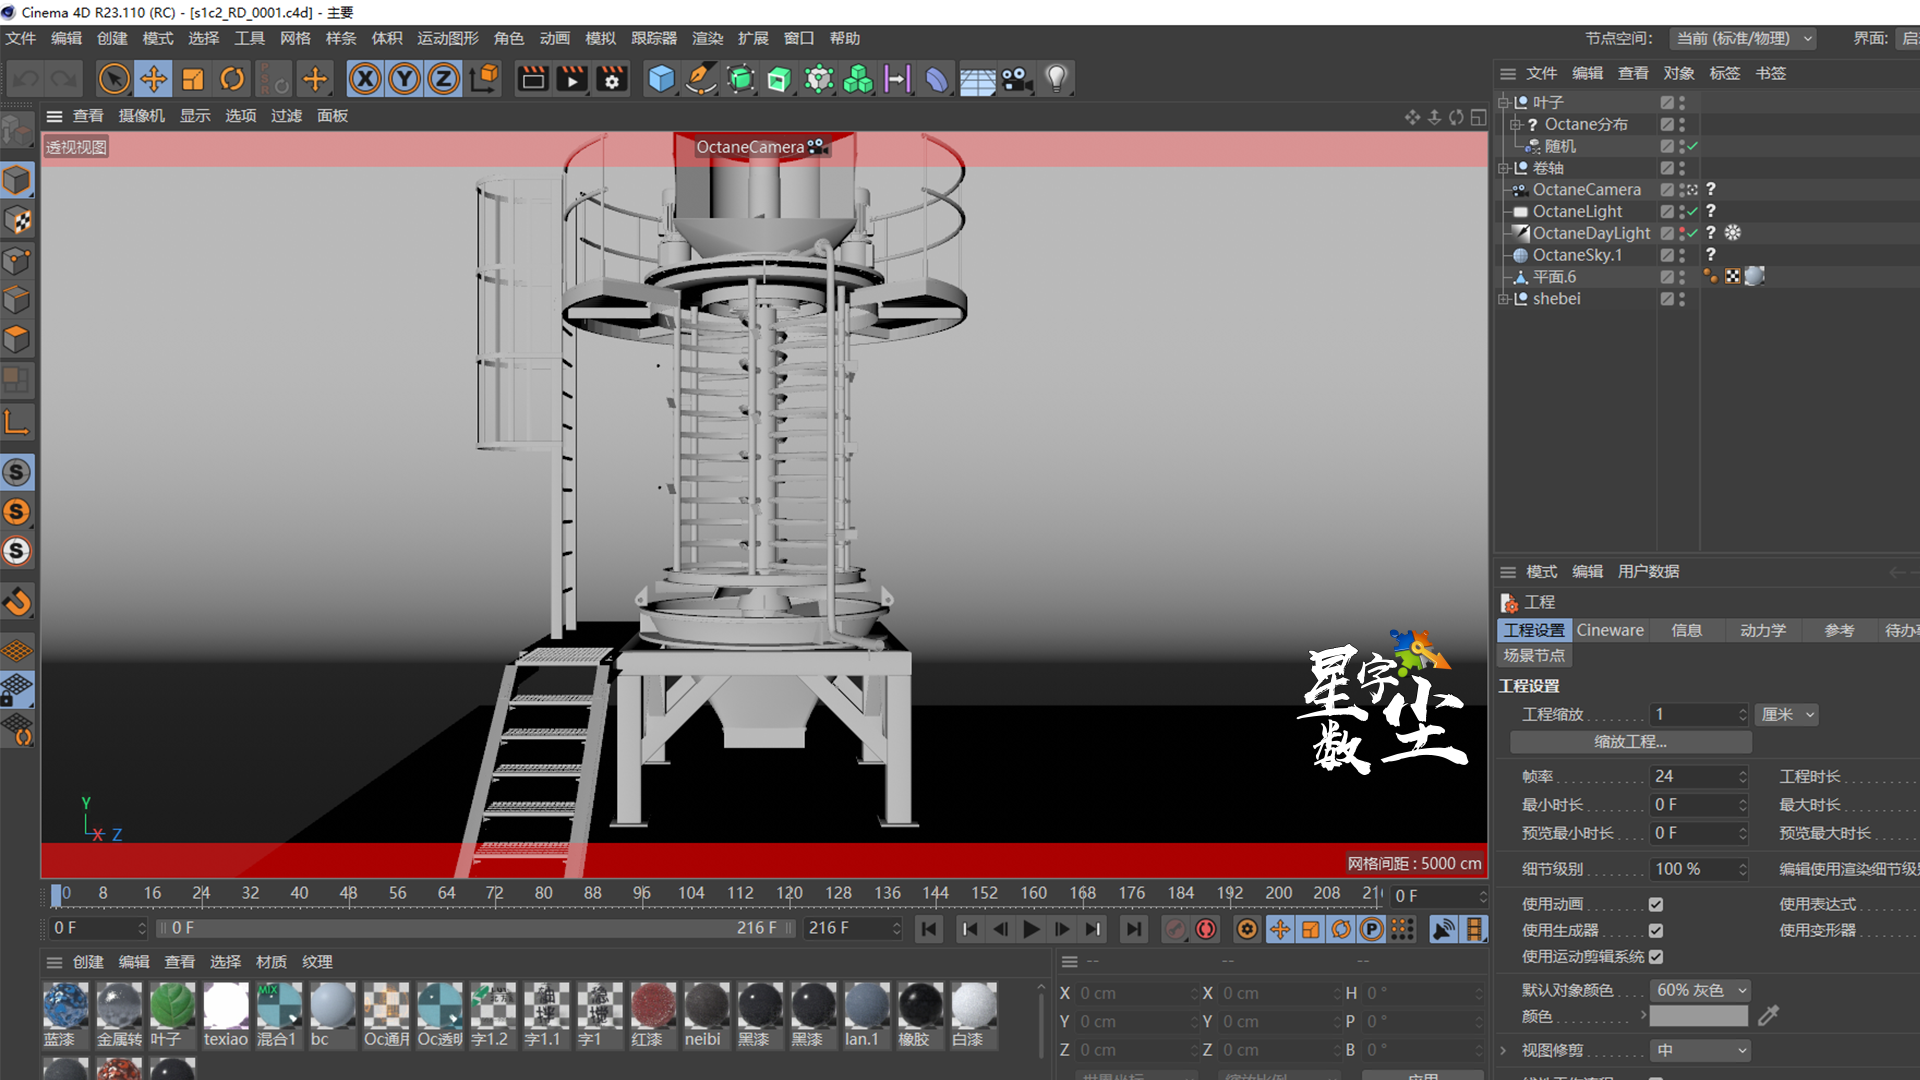The height and width of the screenshot is (1080, 1920).
Task: Open viewport 摄像机 menu
Action: click(142, 116)
